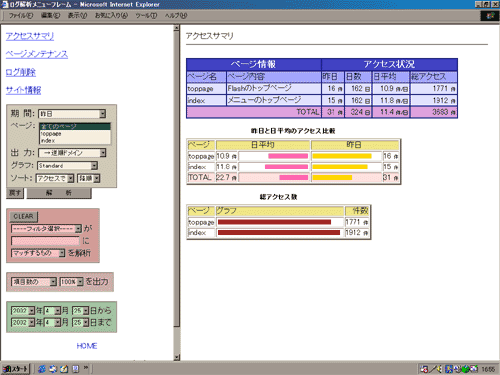
Task: Open the サイト情報 link
Action: click(23, 90)
